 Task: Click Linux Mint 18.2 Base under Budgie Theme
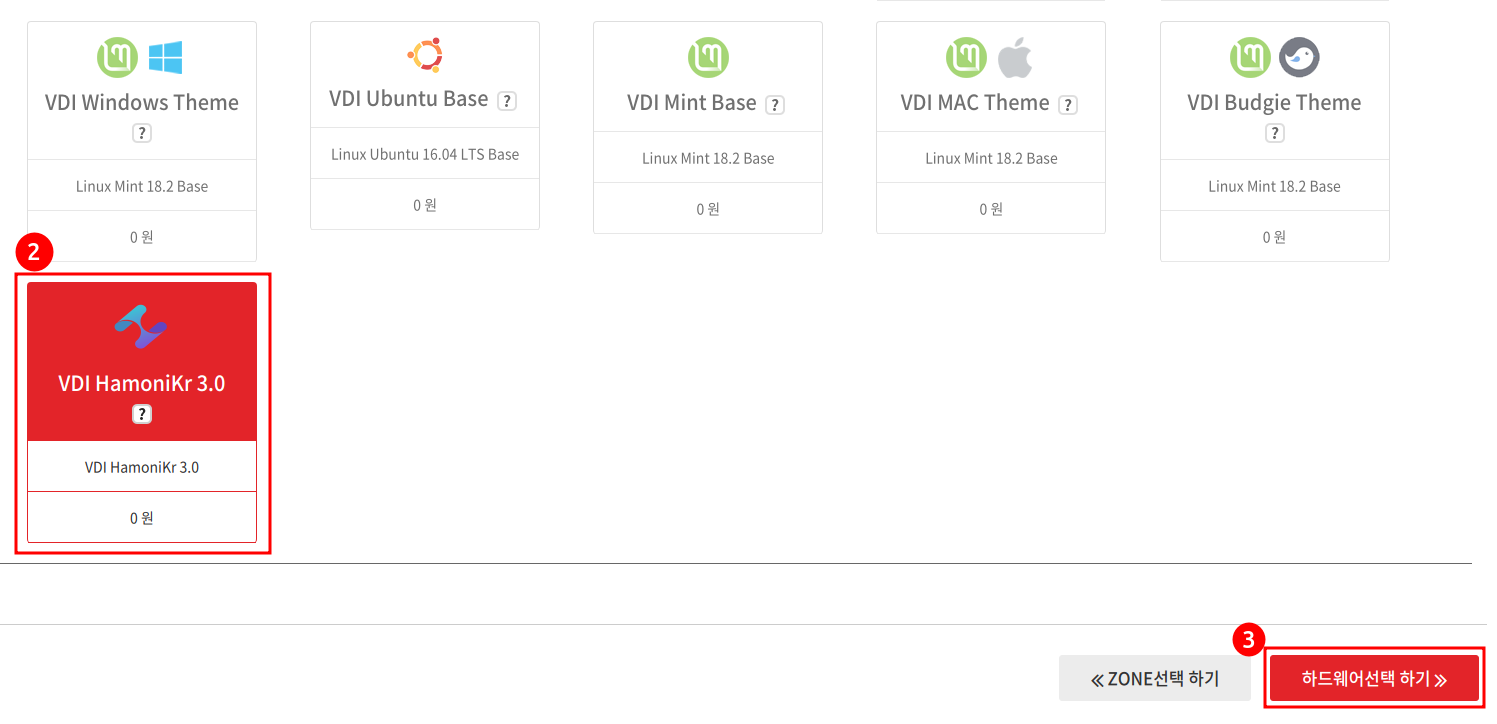coord(1274,186)
